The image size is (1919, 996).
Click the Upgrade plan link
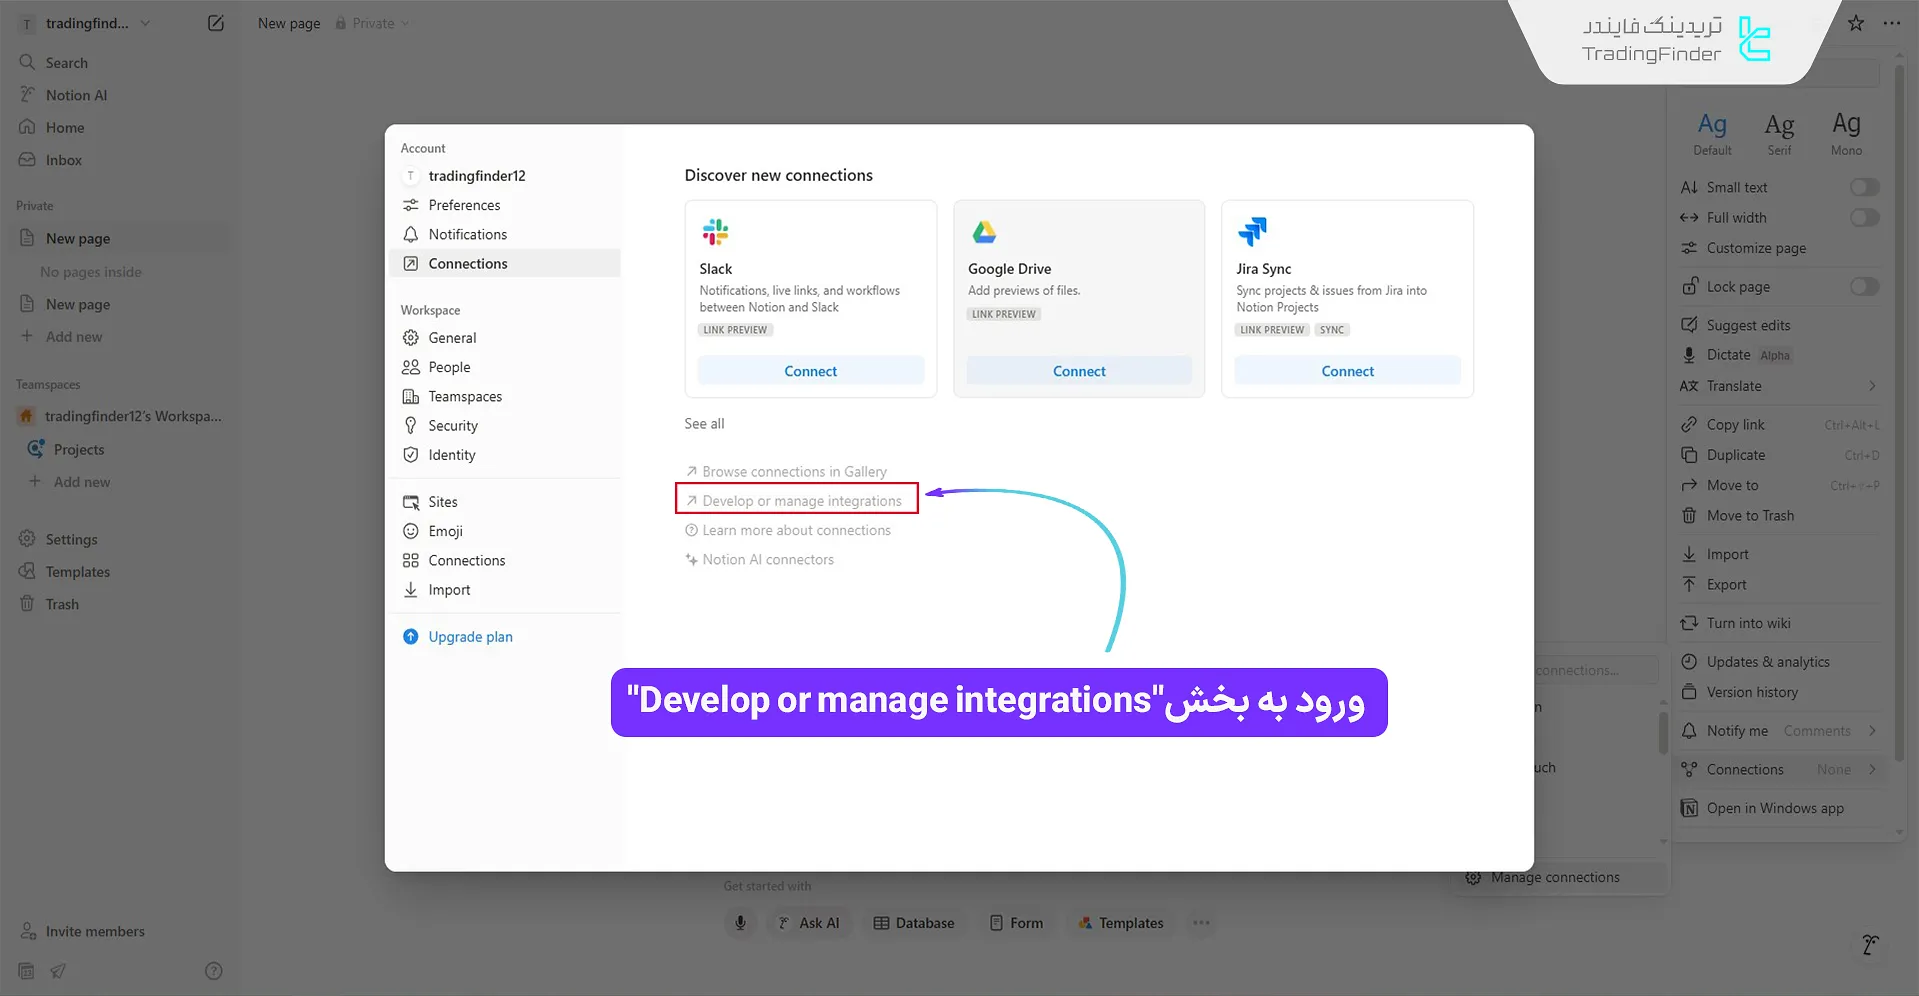(470, 636)
